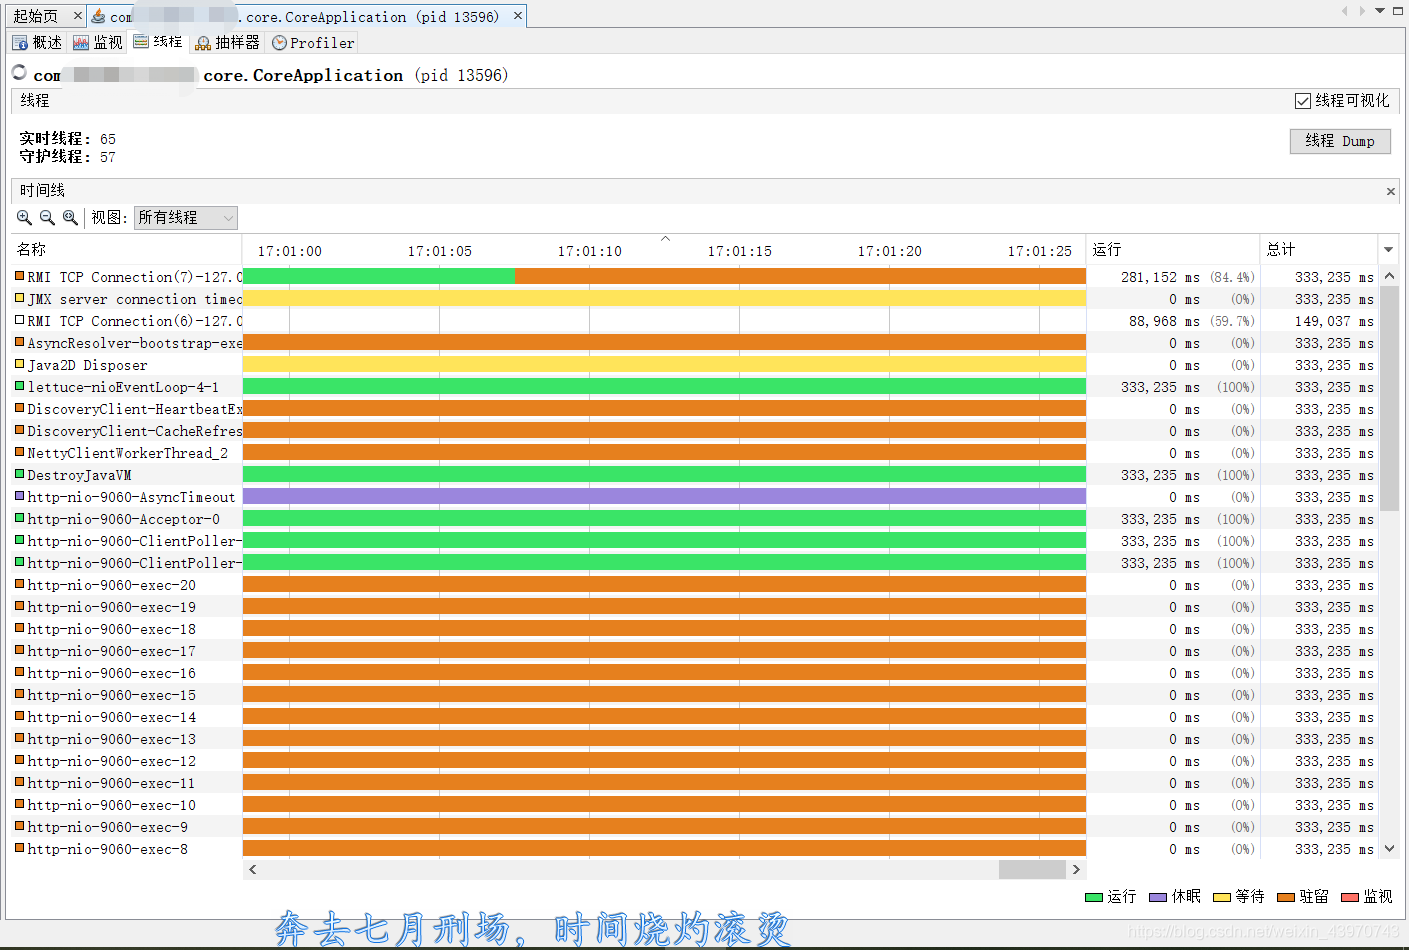Click the refresh spinner beside CoreApplication

tap(17, 72)
